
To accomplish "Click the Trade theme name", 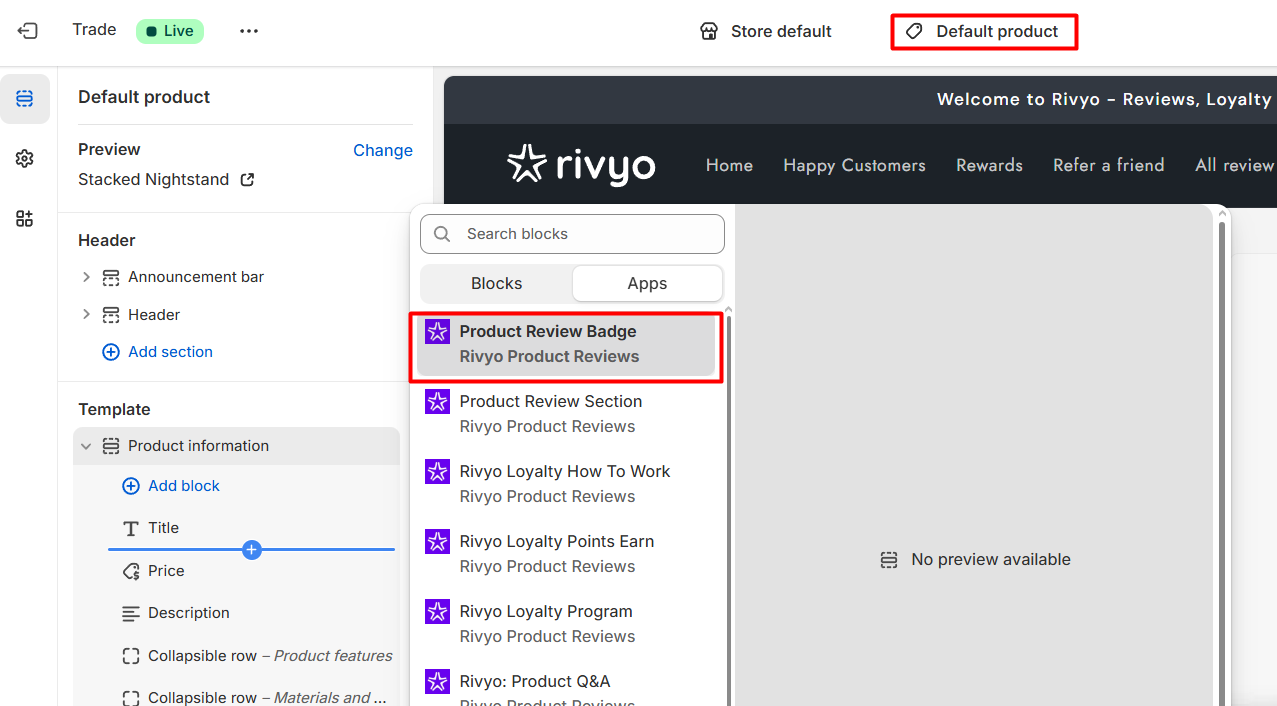I will (x=94, y=30).
